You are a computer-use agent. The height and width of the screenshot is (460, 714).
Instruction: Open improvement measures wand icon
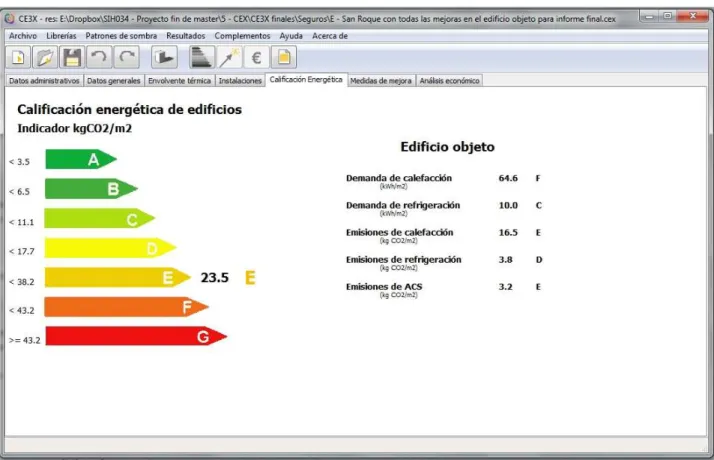coord(229,57)
